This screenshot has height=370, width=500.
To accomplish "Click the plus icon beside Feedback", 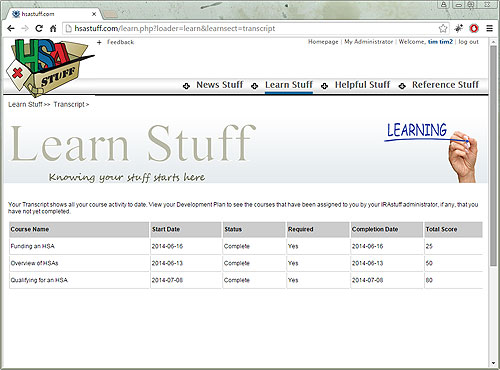I will [x=99, y=42].
